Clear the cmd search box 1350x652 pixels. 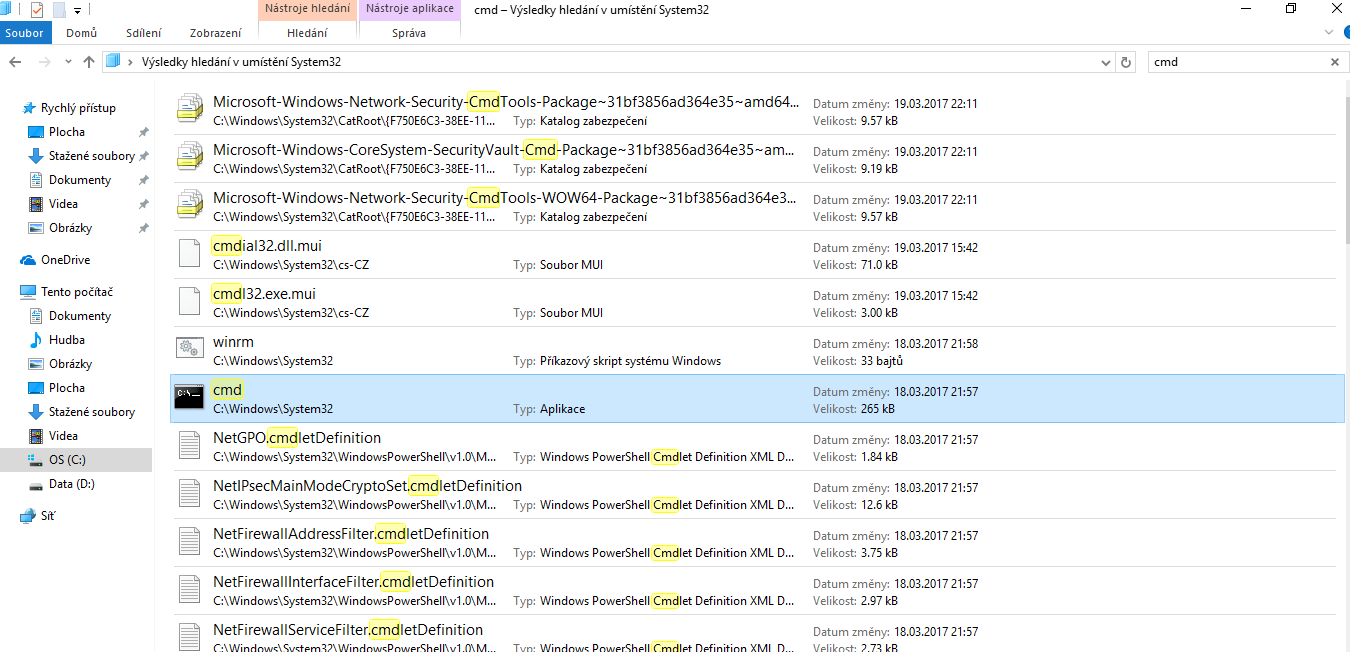point(1334,62)
